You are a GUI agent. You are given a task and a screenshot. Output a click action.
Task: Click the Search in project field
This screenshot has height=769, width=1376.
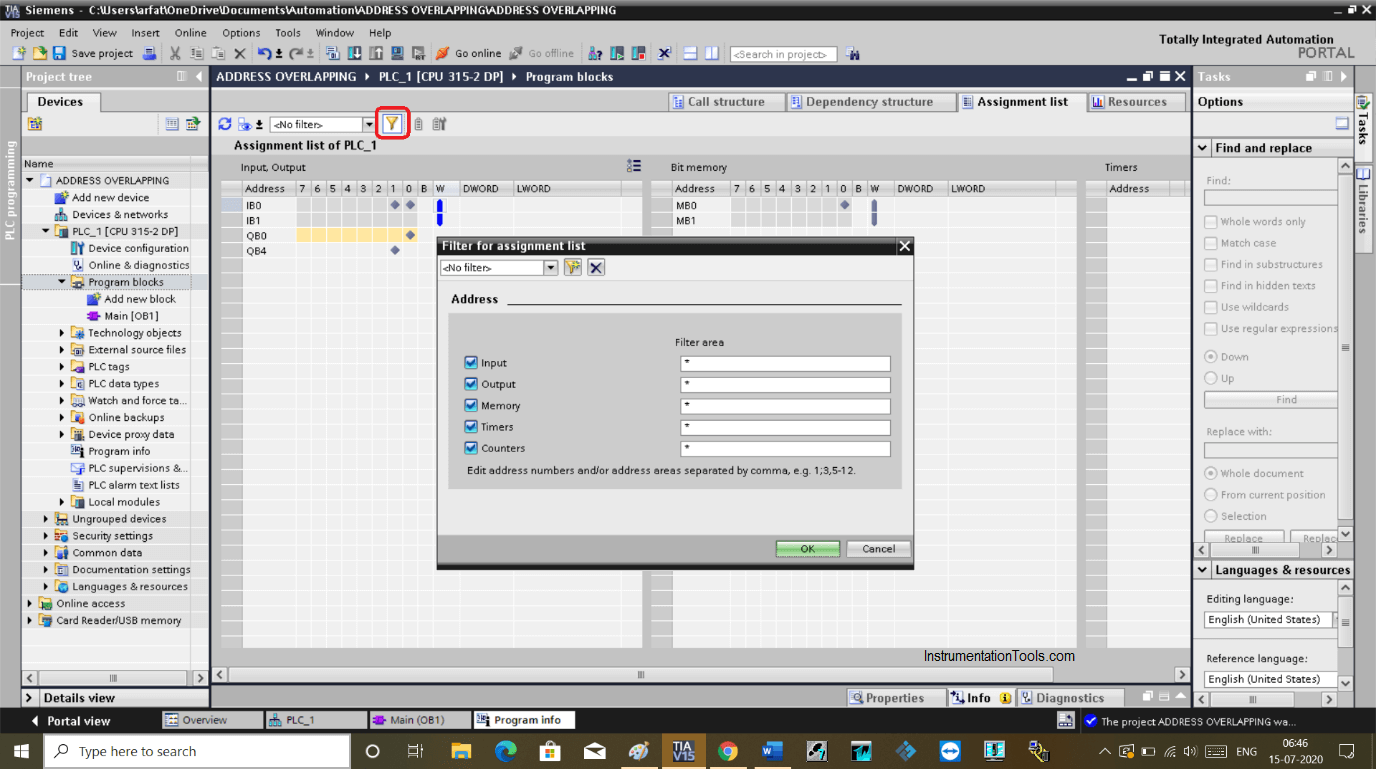coord(783,54)
